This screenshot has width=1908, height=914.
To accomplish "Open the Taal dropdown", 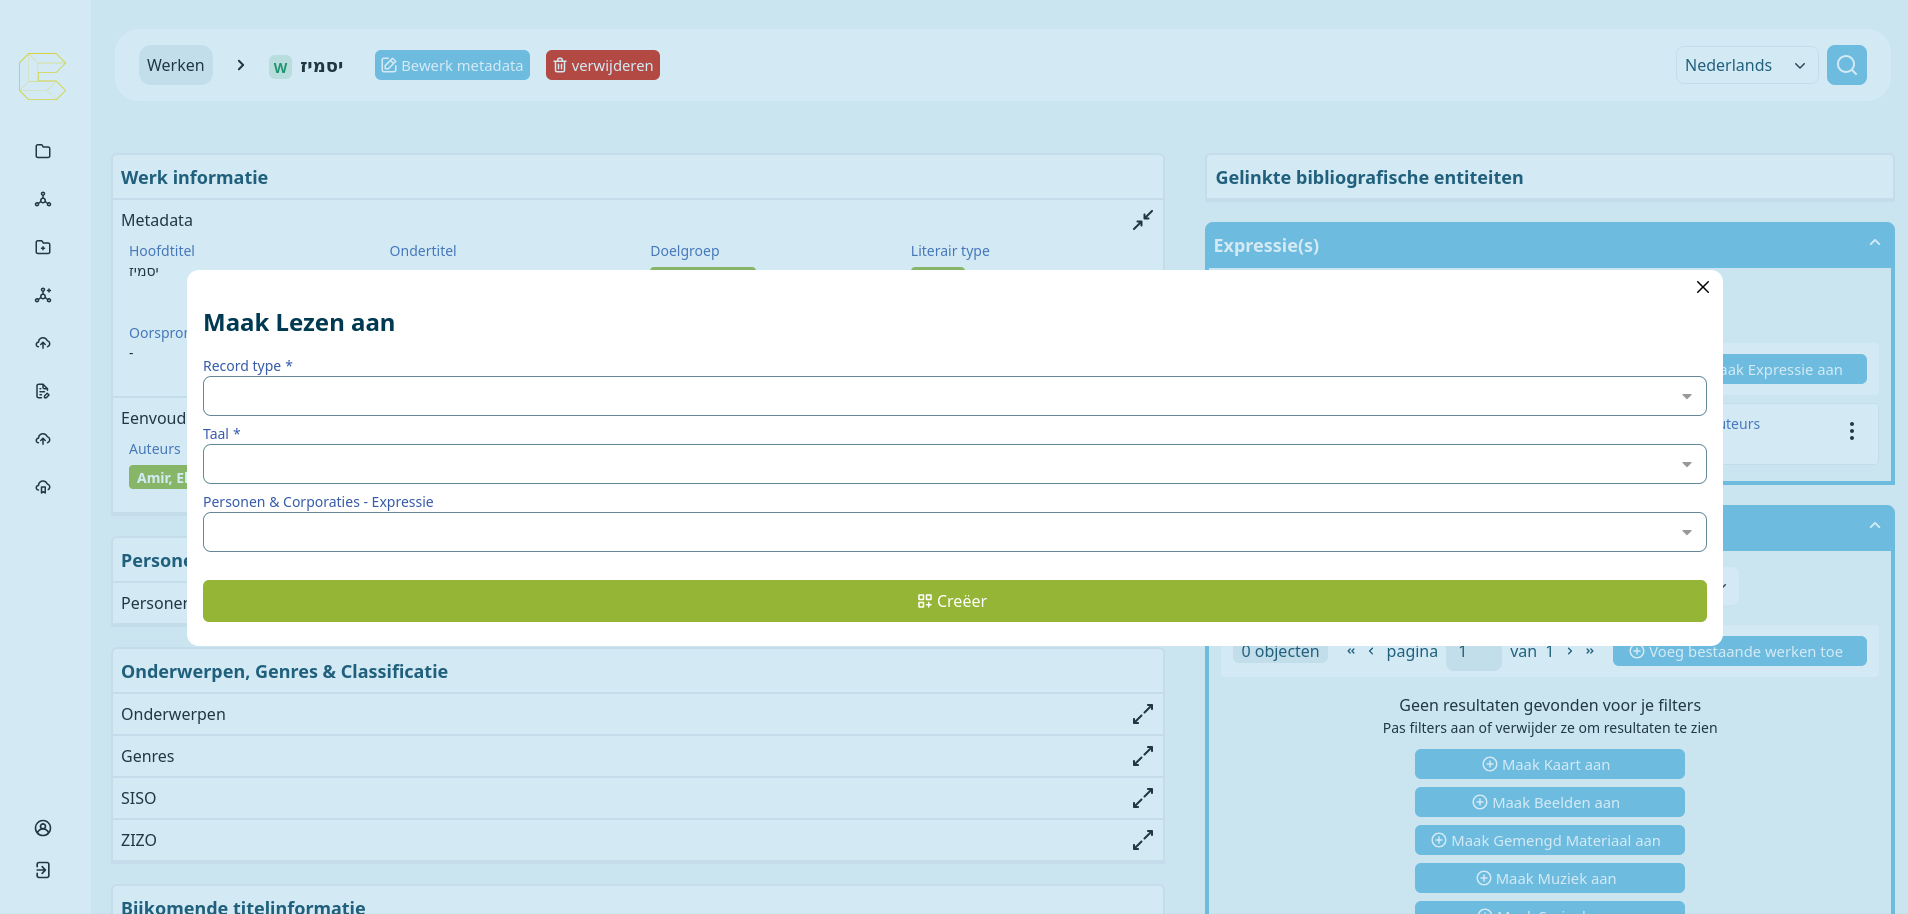I will [x=954, y=464].
